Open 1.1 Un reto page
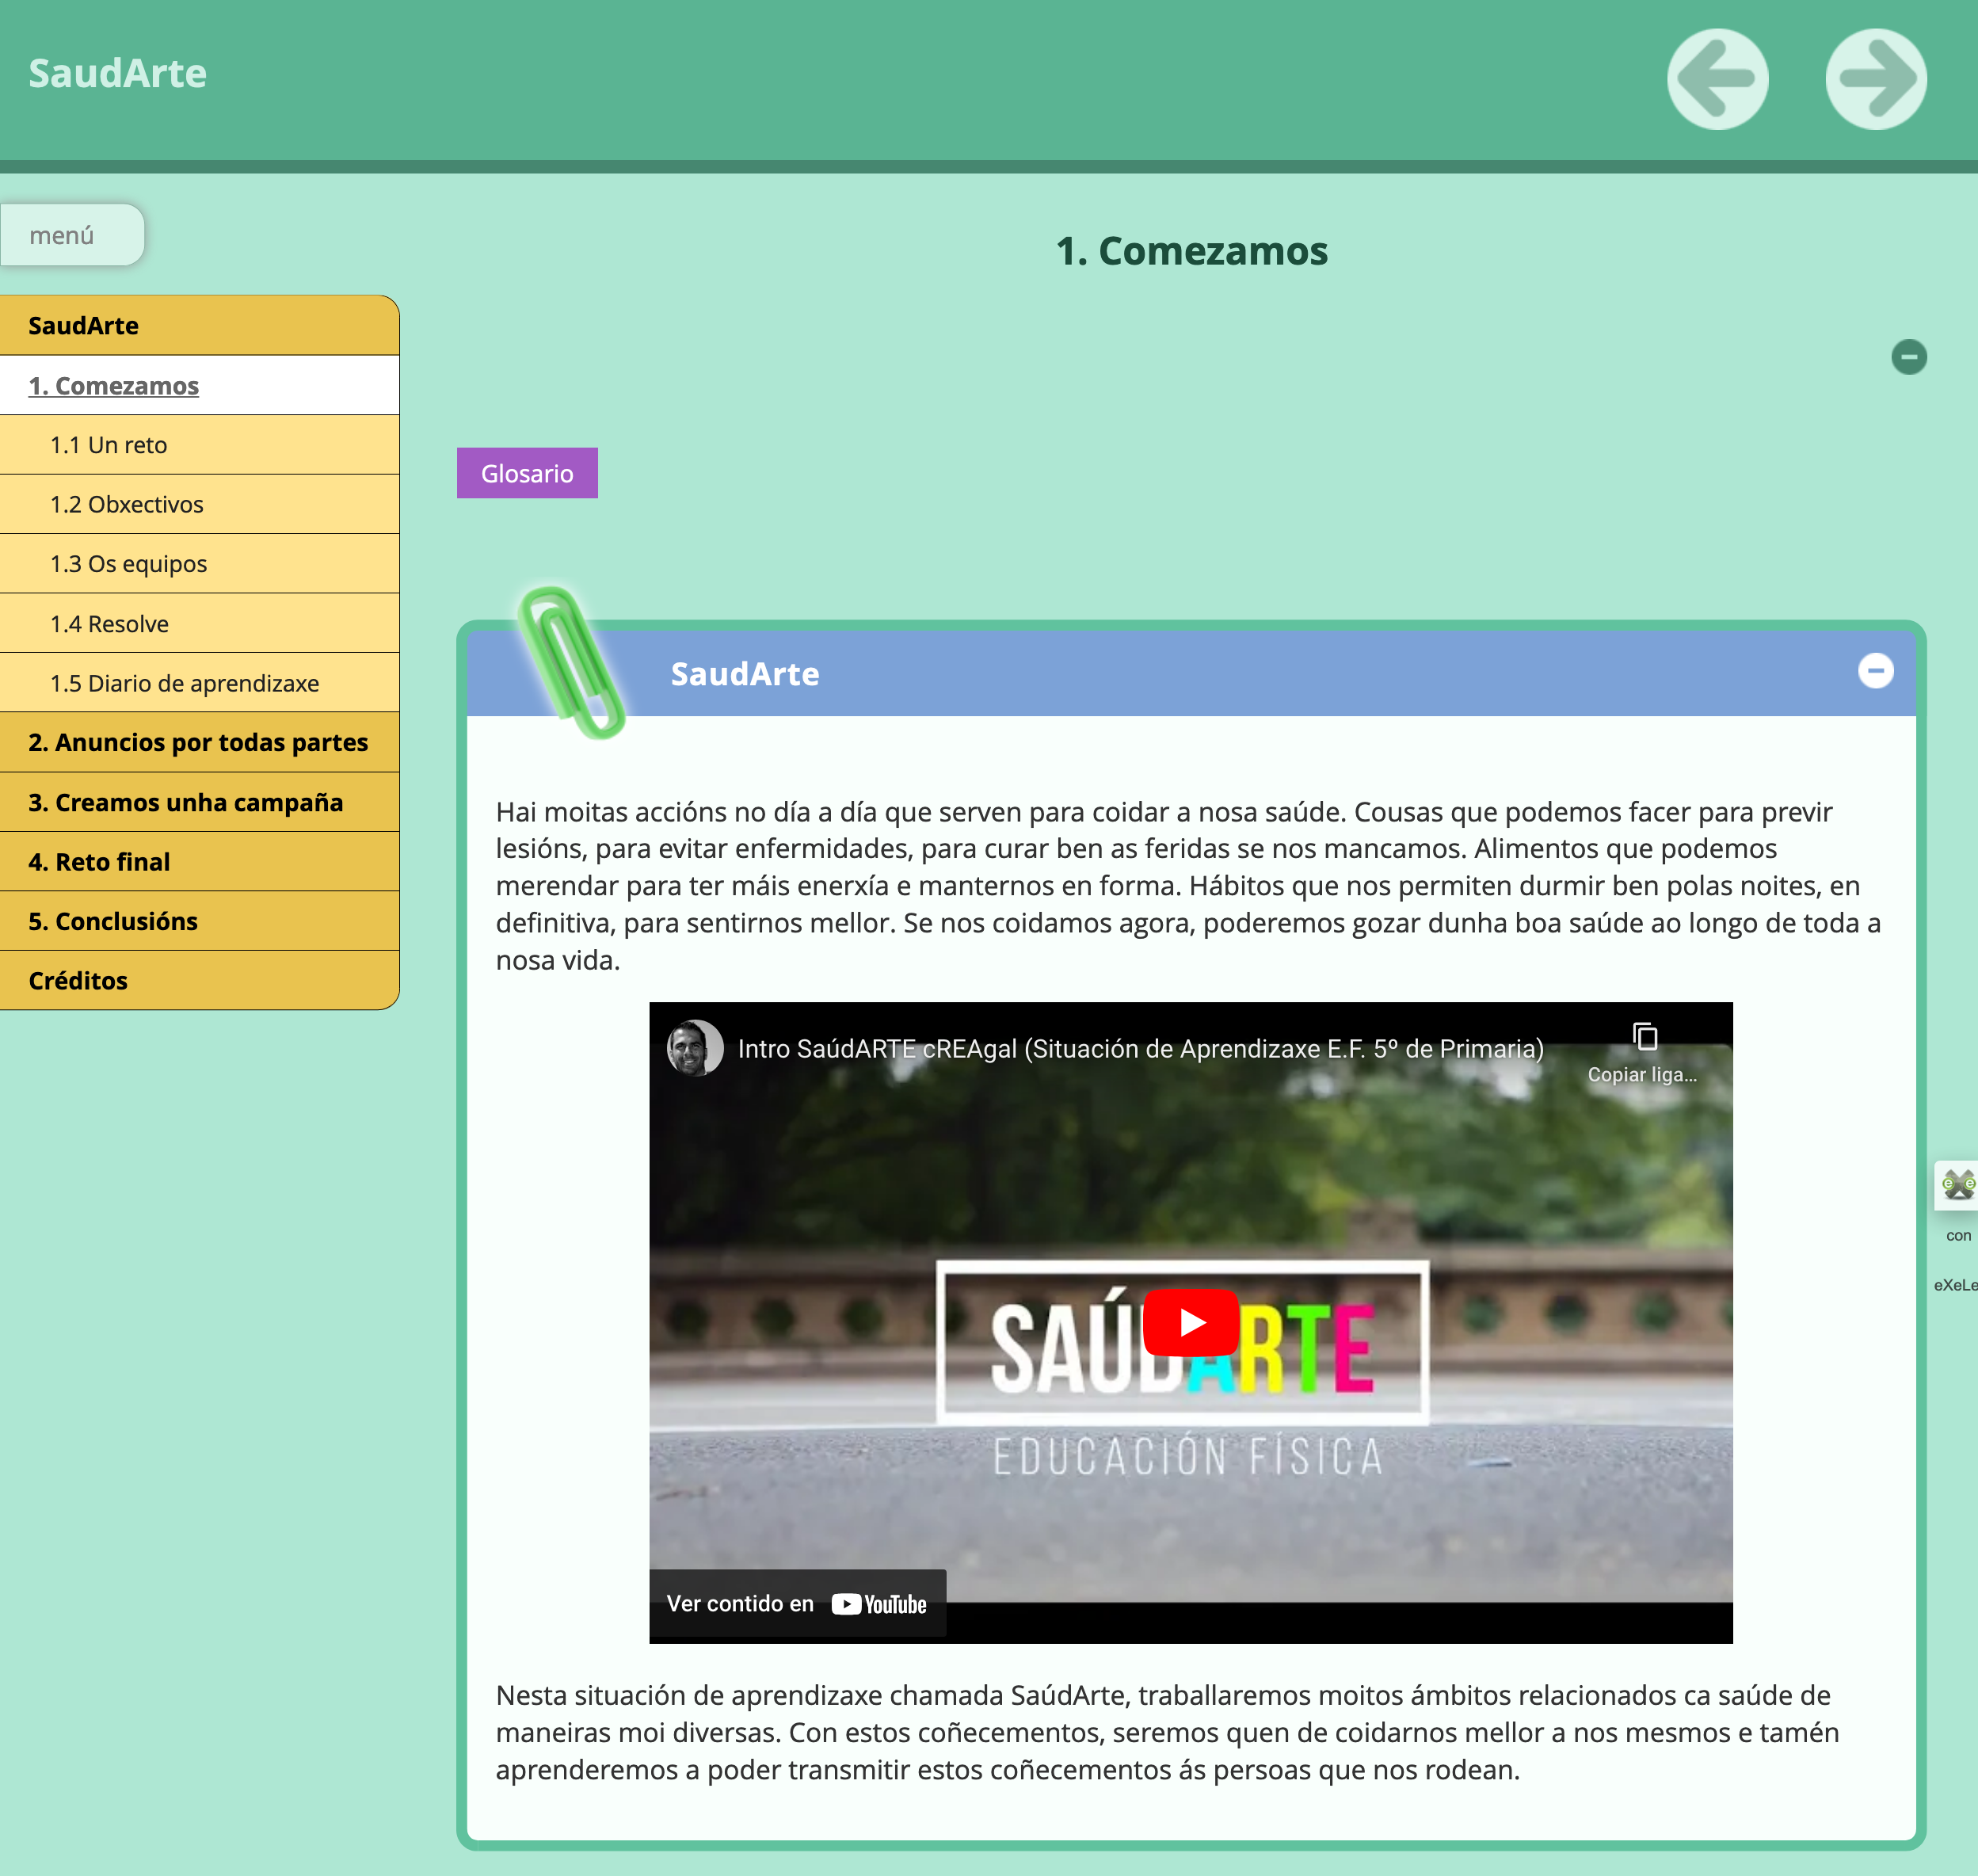This screenshot has width=1978, height=1876. coord(108,445)
